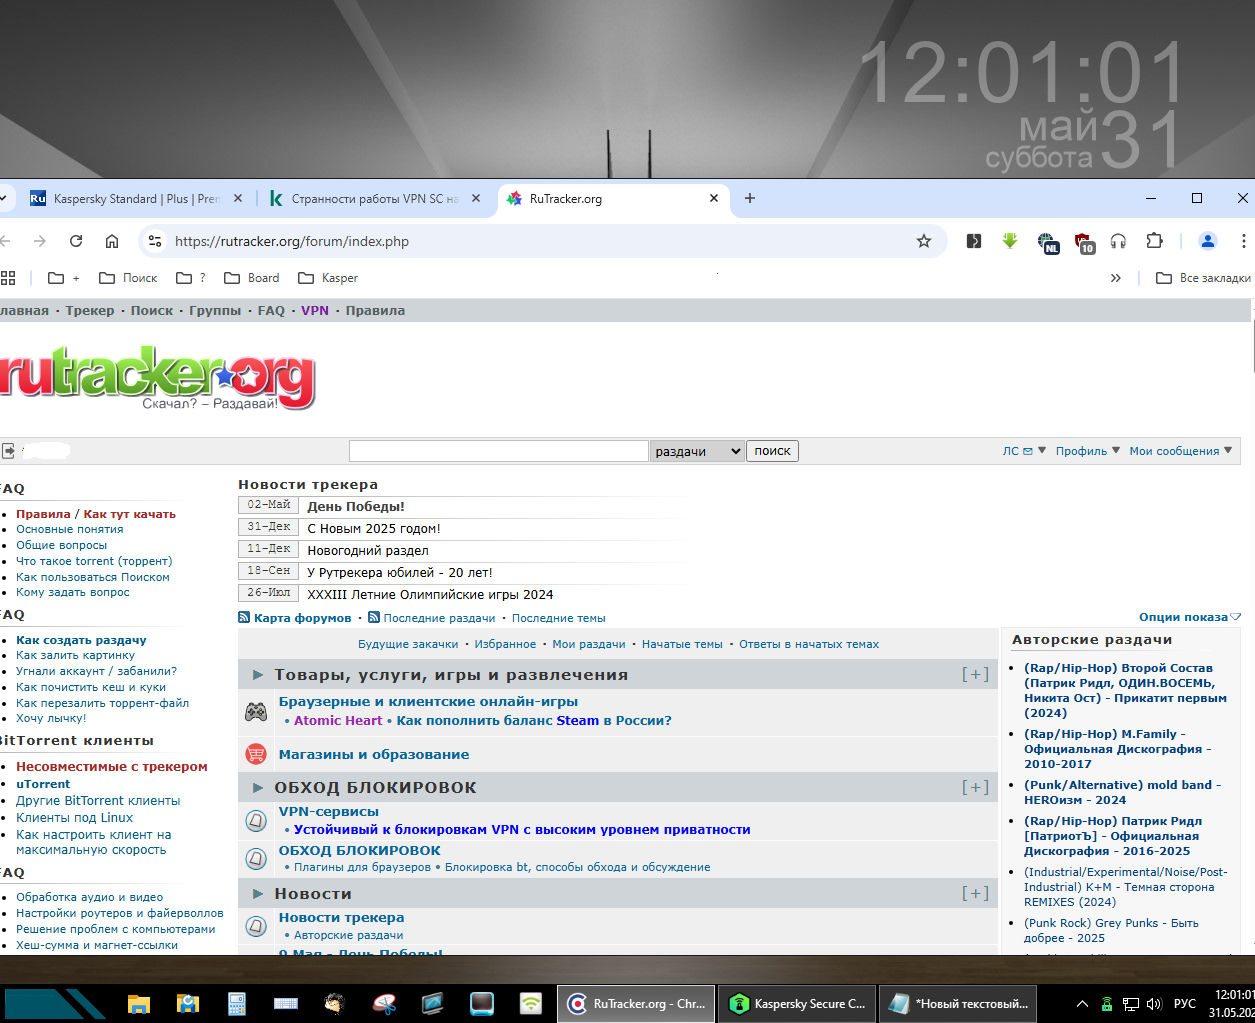Open the dark bracket extension icon
Image resolution: width=1255 pixels, height=1023 pixels.
[x=974, y=241]
